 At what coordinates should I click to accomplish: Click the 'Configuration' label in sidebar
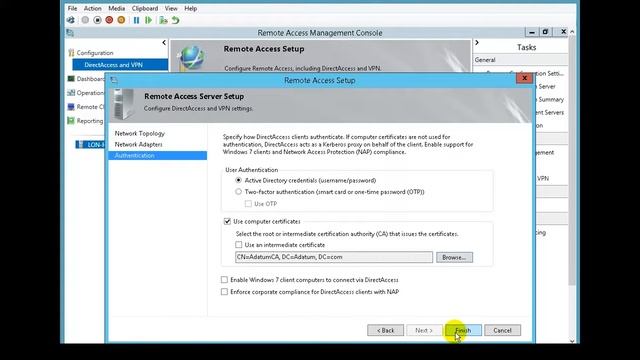coord(95,53)
